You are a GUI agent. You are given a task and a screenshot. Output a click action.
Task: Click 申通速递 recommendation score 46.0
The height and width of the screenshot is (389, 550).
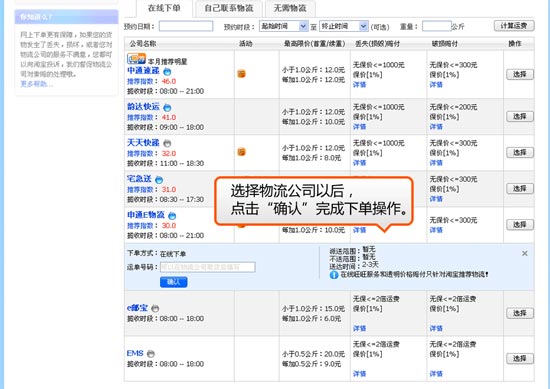coord(169,81)
